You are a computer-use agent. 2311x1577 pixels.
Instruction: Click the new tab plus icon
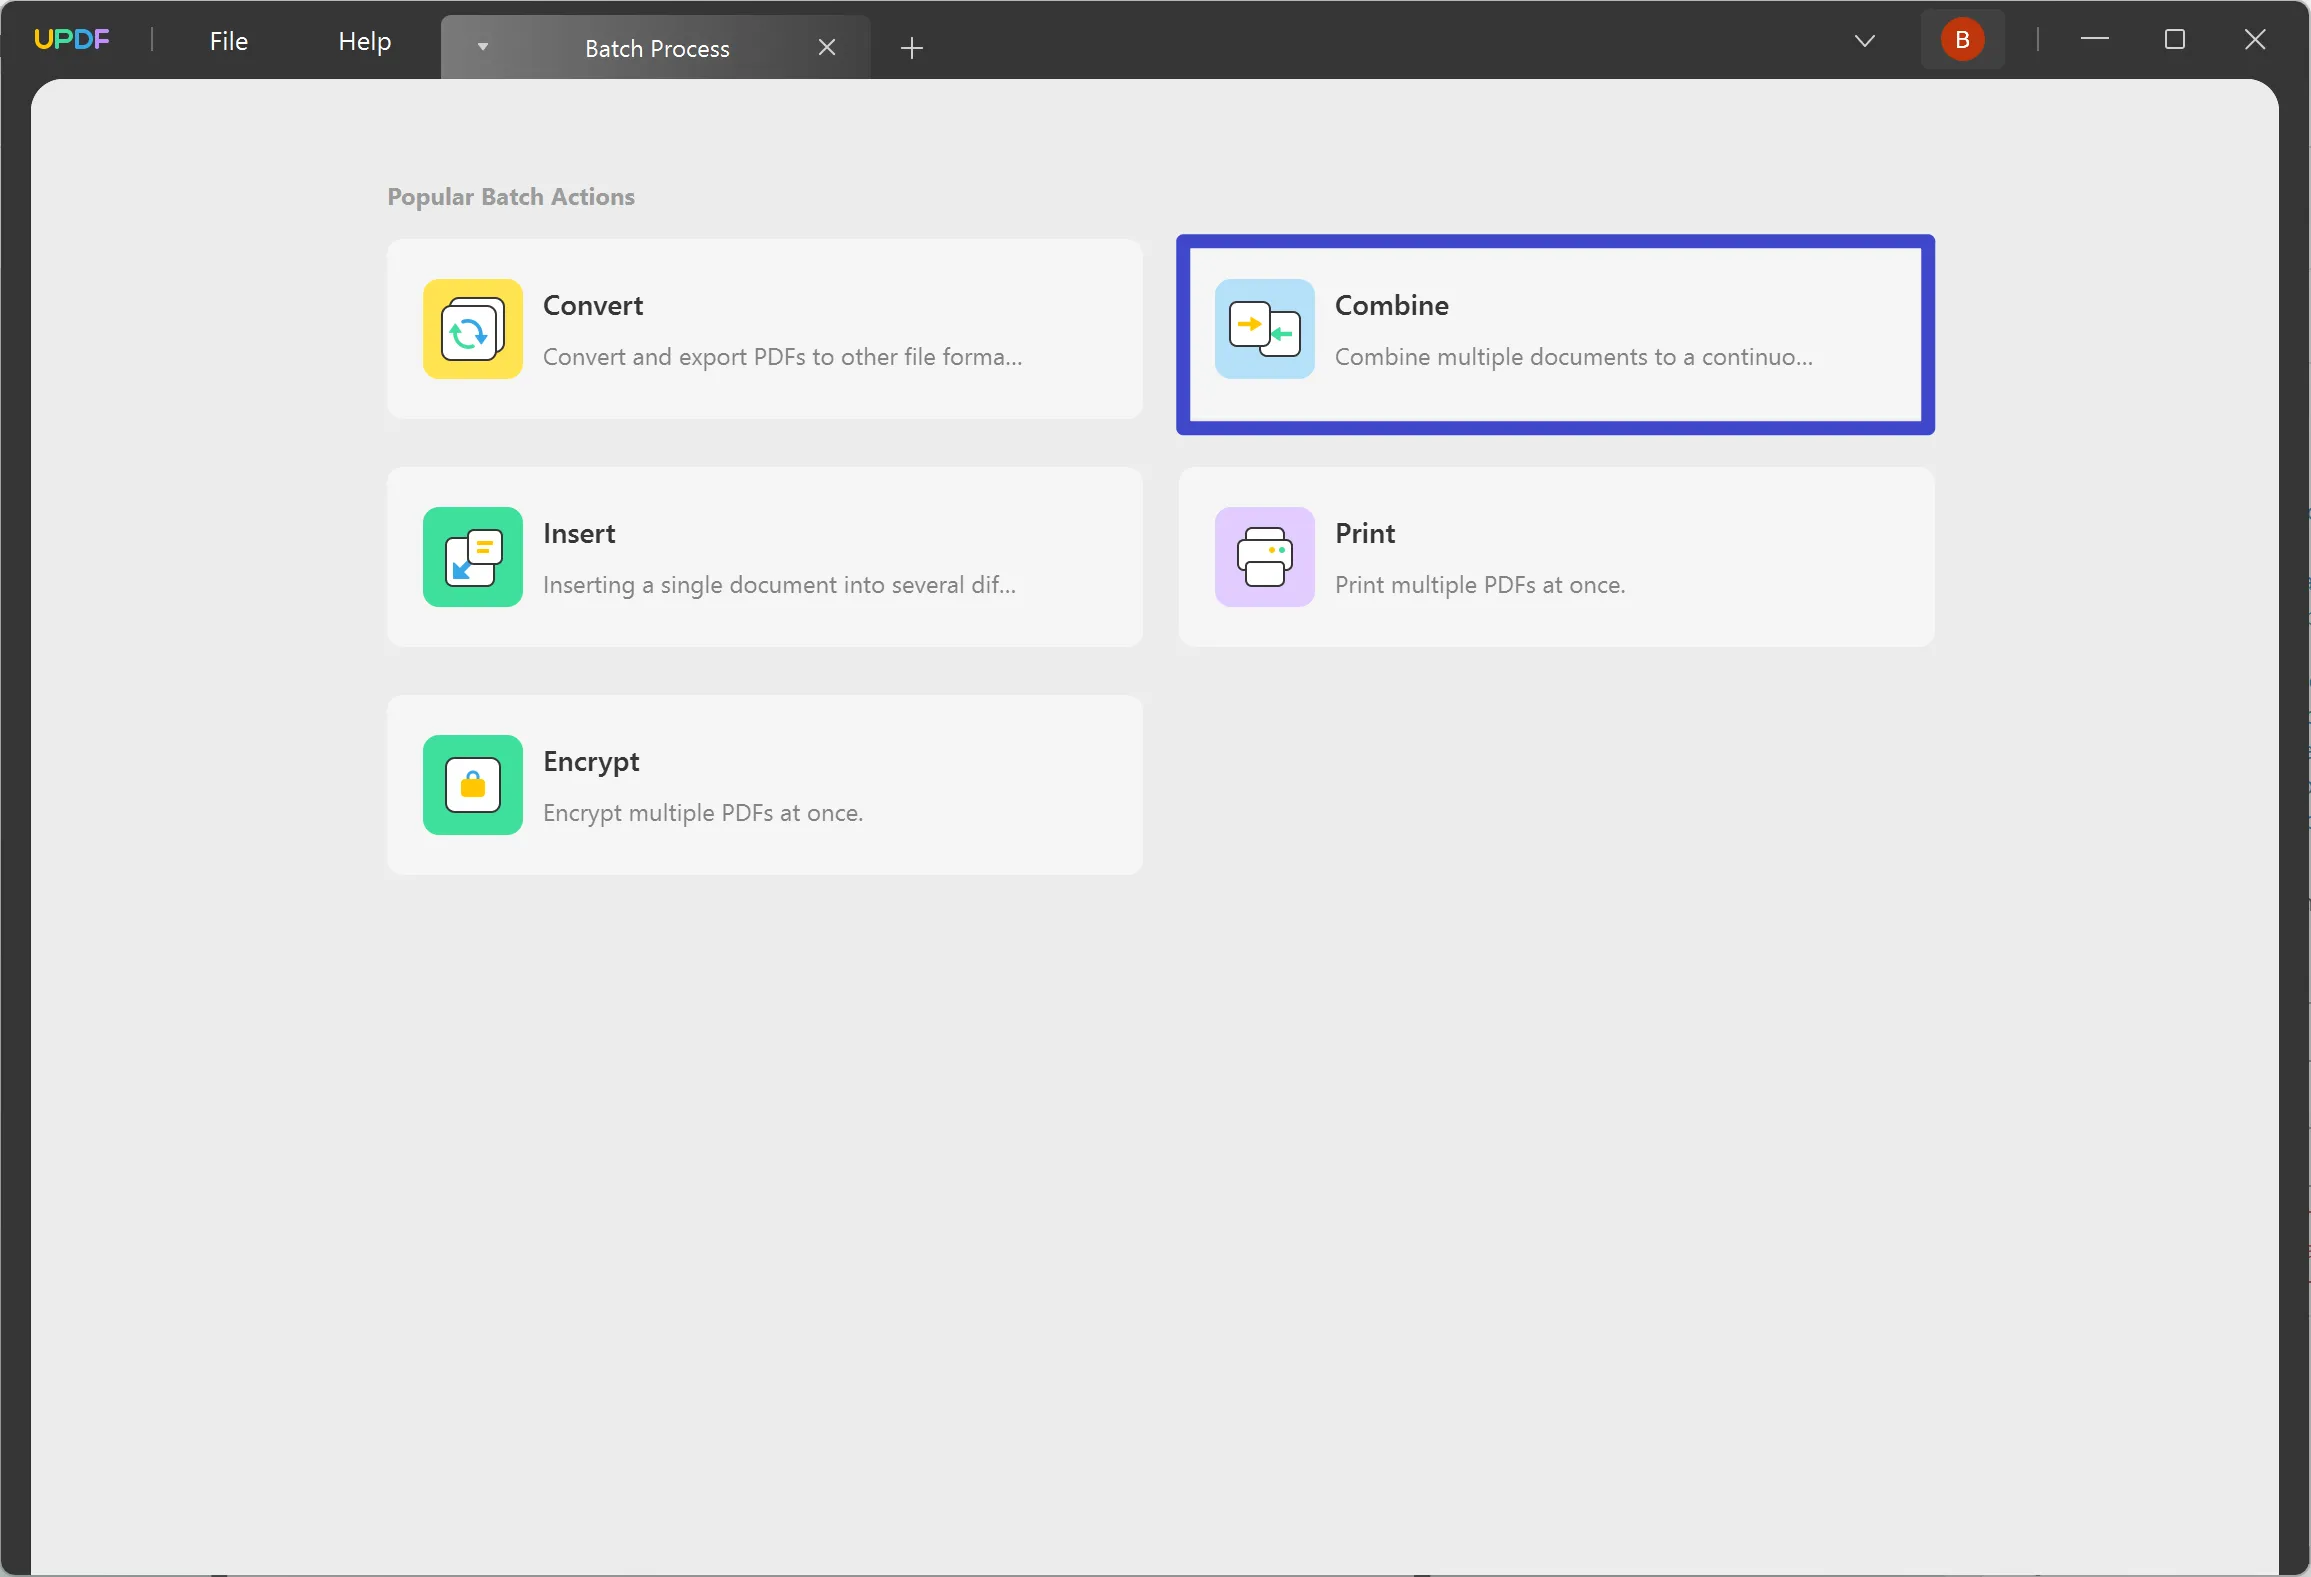click(911, 47)
